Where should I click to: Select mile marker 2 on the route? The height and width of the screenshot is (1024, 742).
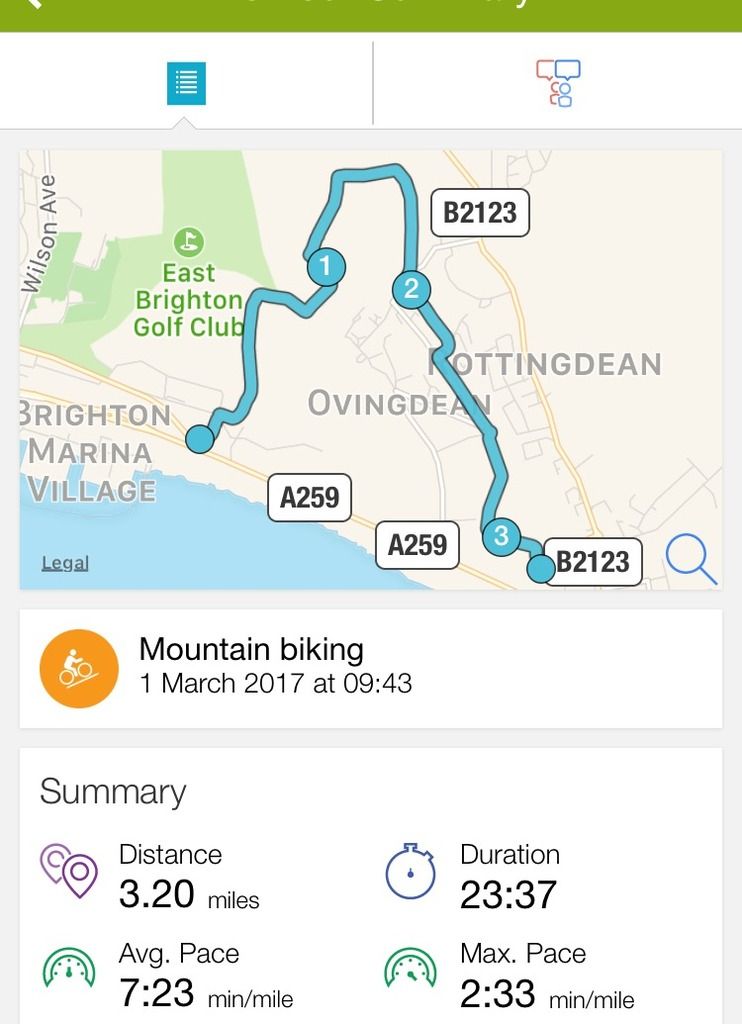click(411, 289)
